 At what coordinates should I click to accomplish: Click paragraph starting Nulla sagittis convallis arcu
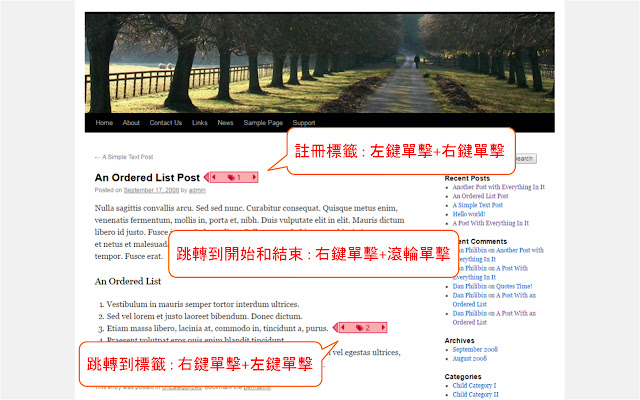point(249,232)
